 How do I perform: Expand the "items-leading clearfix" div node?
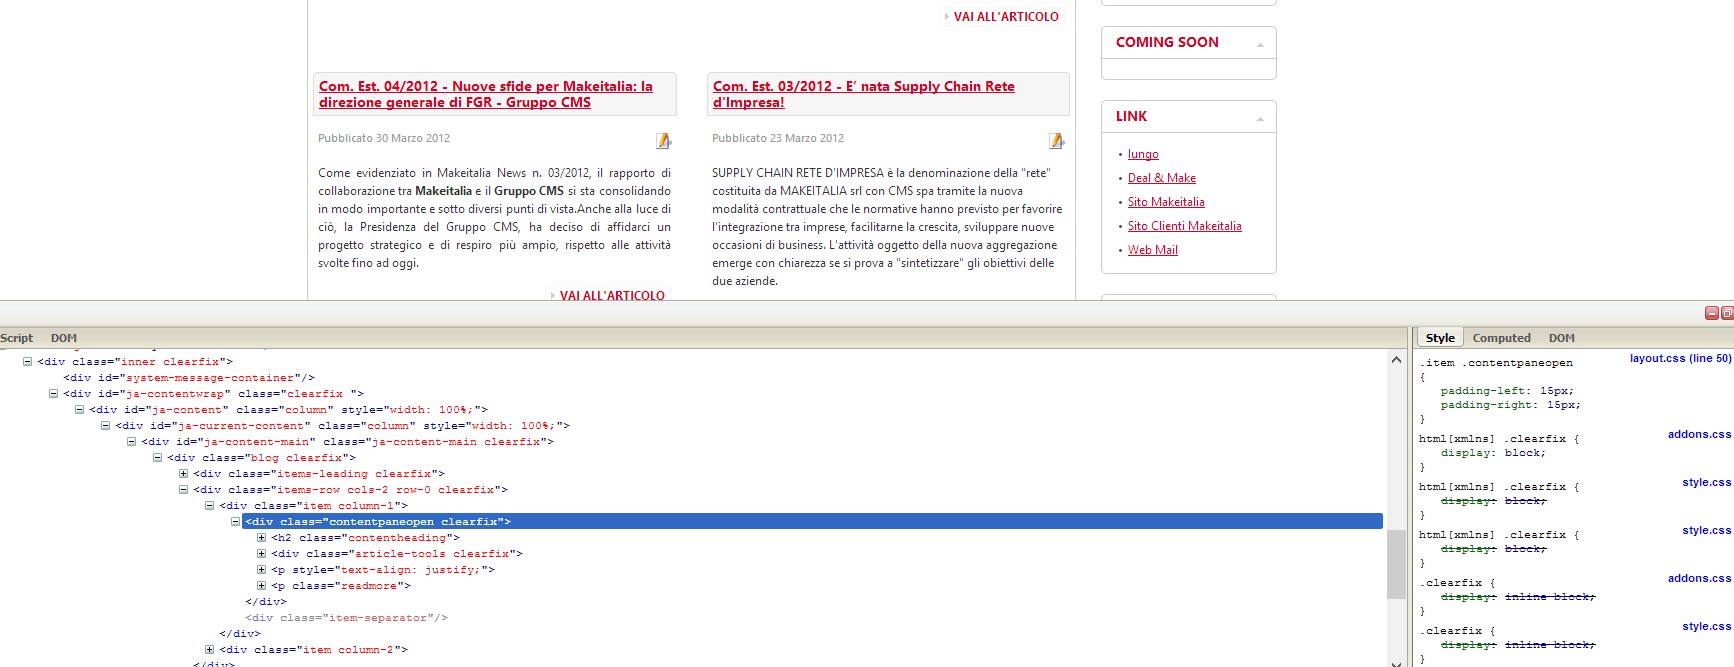click(183, 474)
